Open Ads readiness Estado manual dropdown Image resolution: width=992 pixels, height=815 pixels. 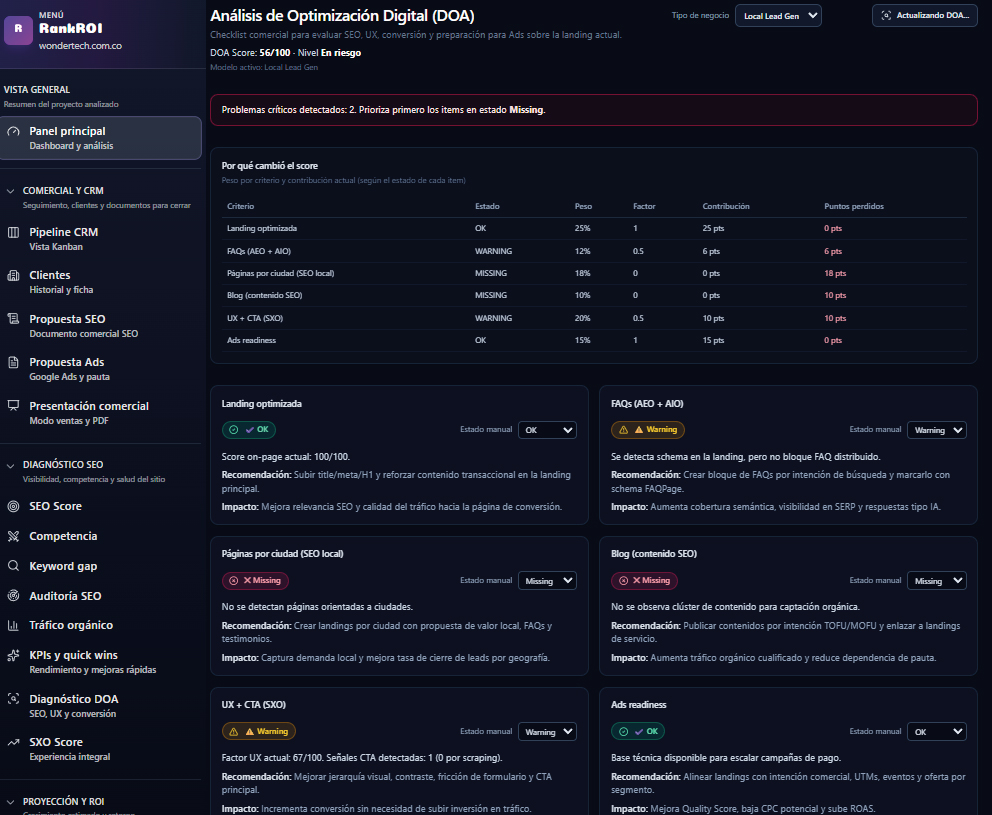[936, 731]
